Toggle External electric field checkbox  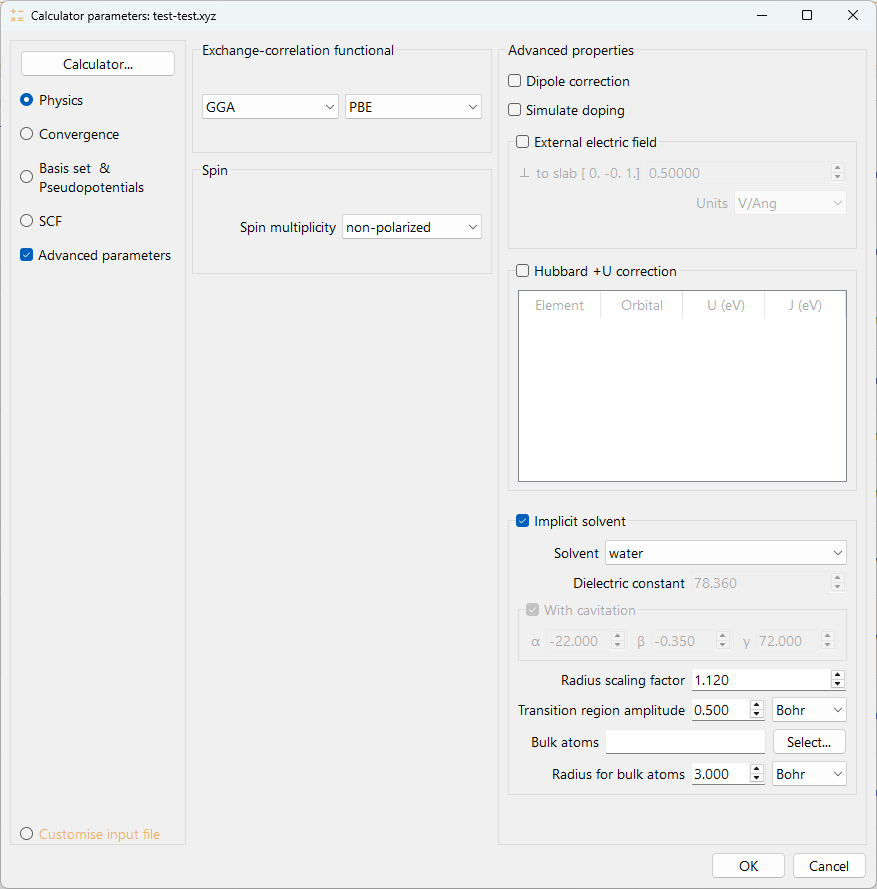click(x=523, y=142)
